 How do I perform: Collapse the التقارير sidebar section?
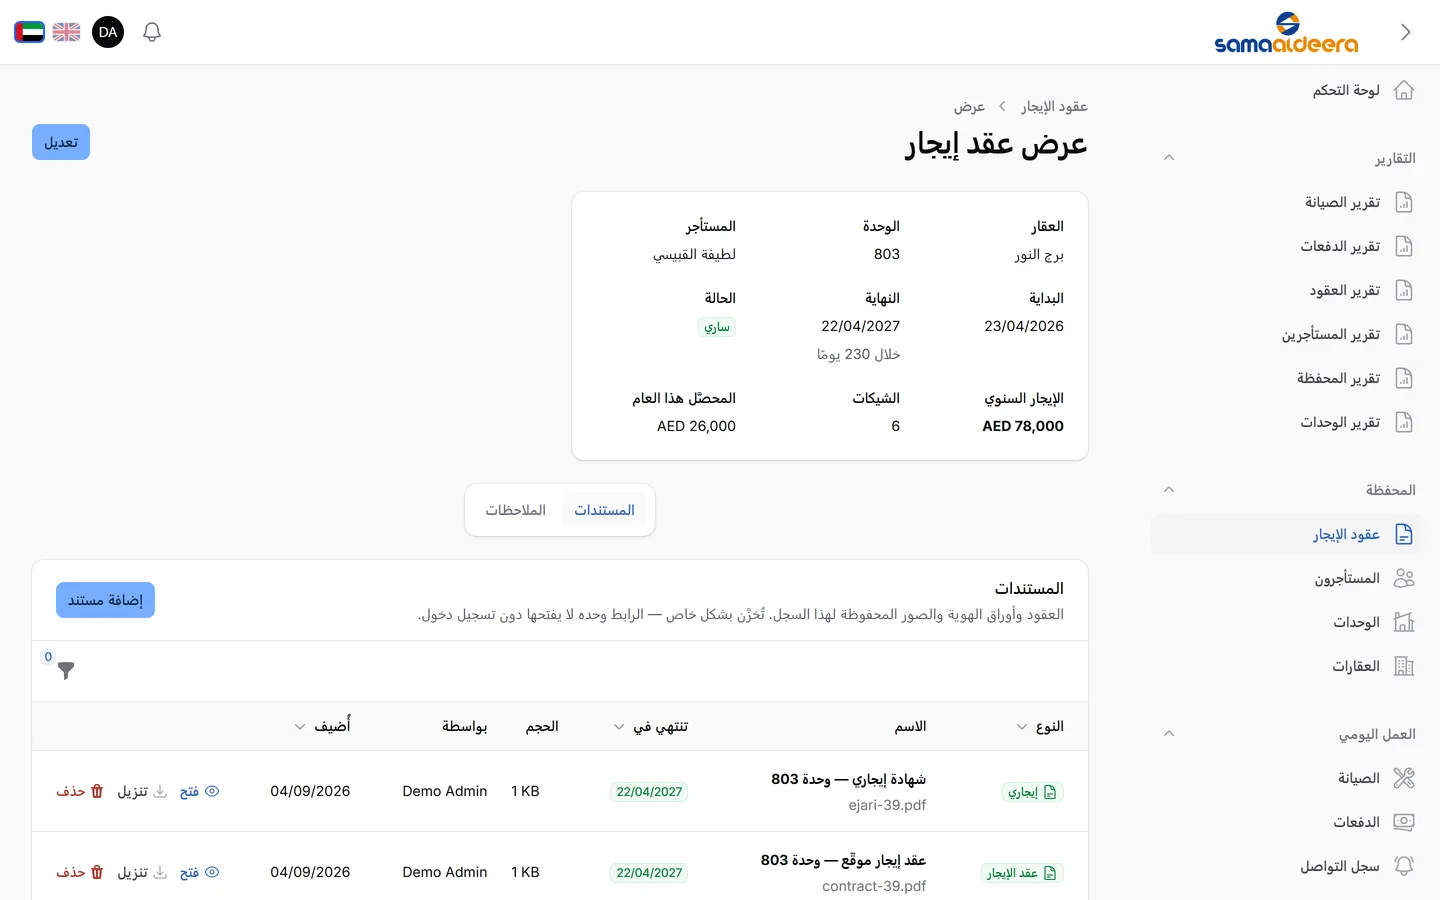pyautogui.click(x=1169, y=158)
